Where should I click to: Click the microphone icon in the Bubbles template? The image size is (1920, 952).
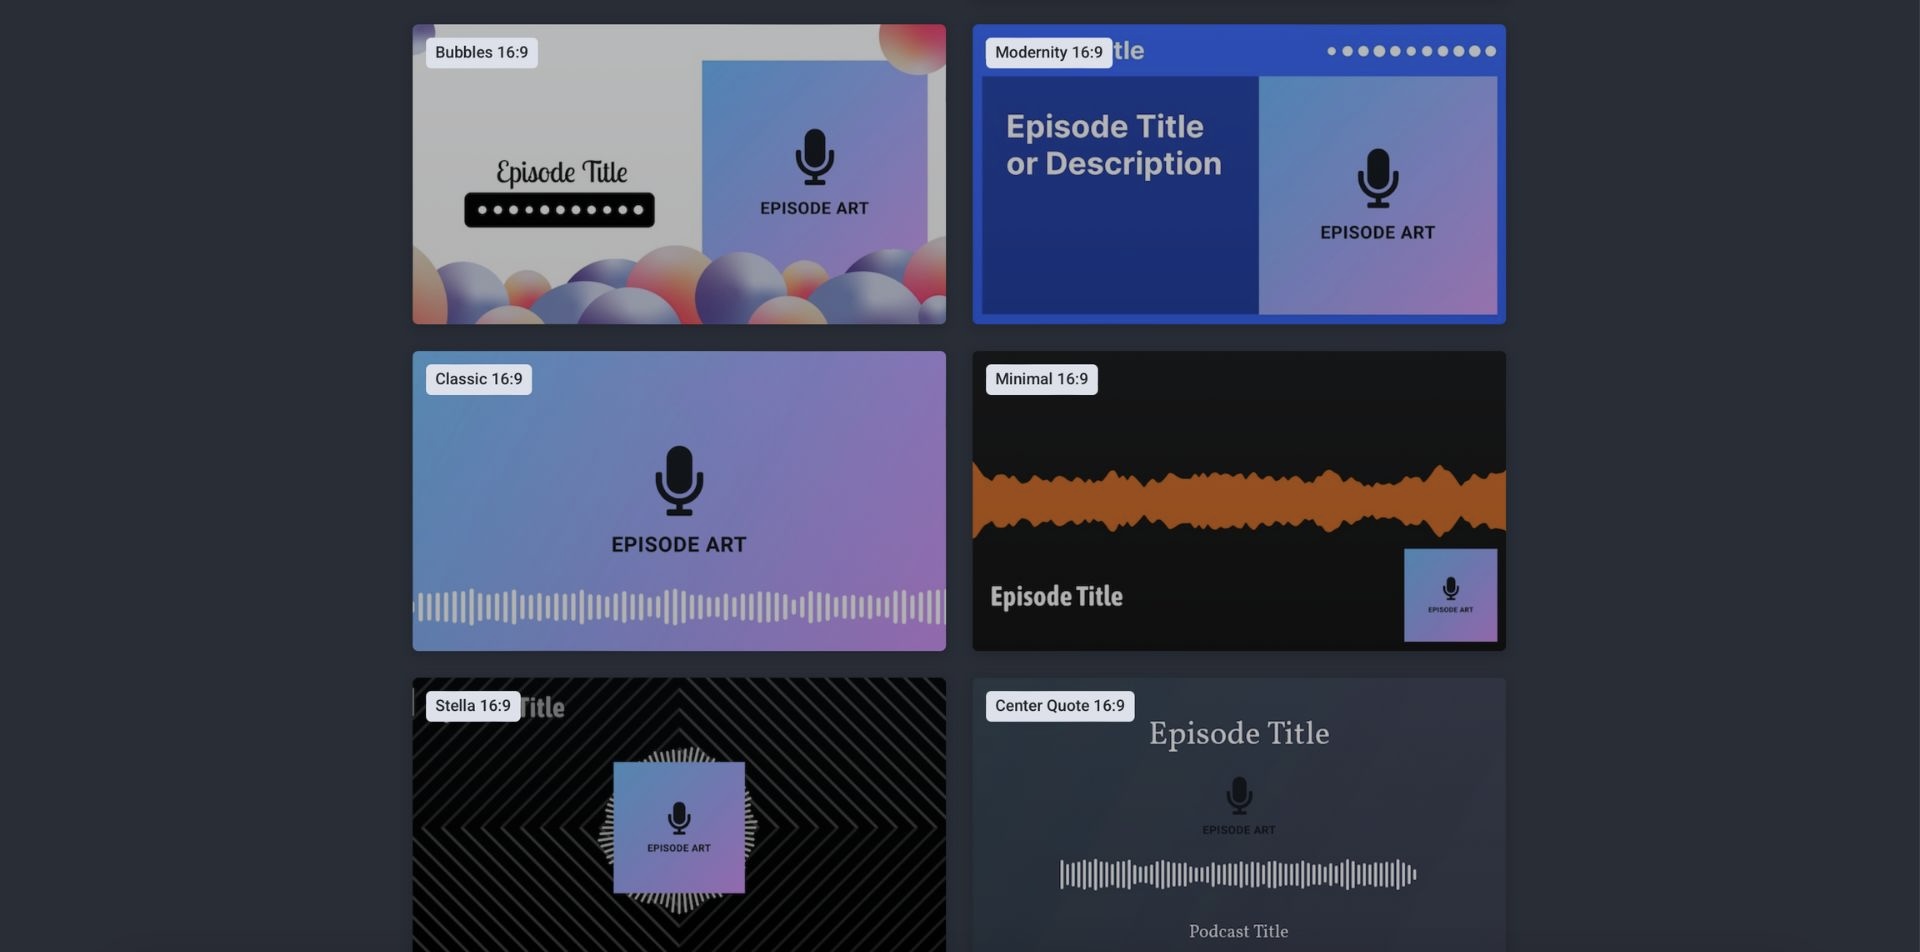814,157
